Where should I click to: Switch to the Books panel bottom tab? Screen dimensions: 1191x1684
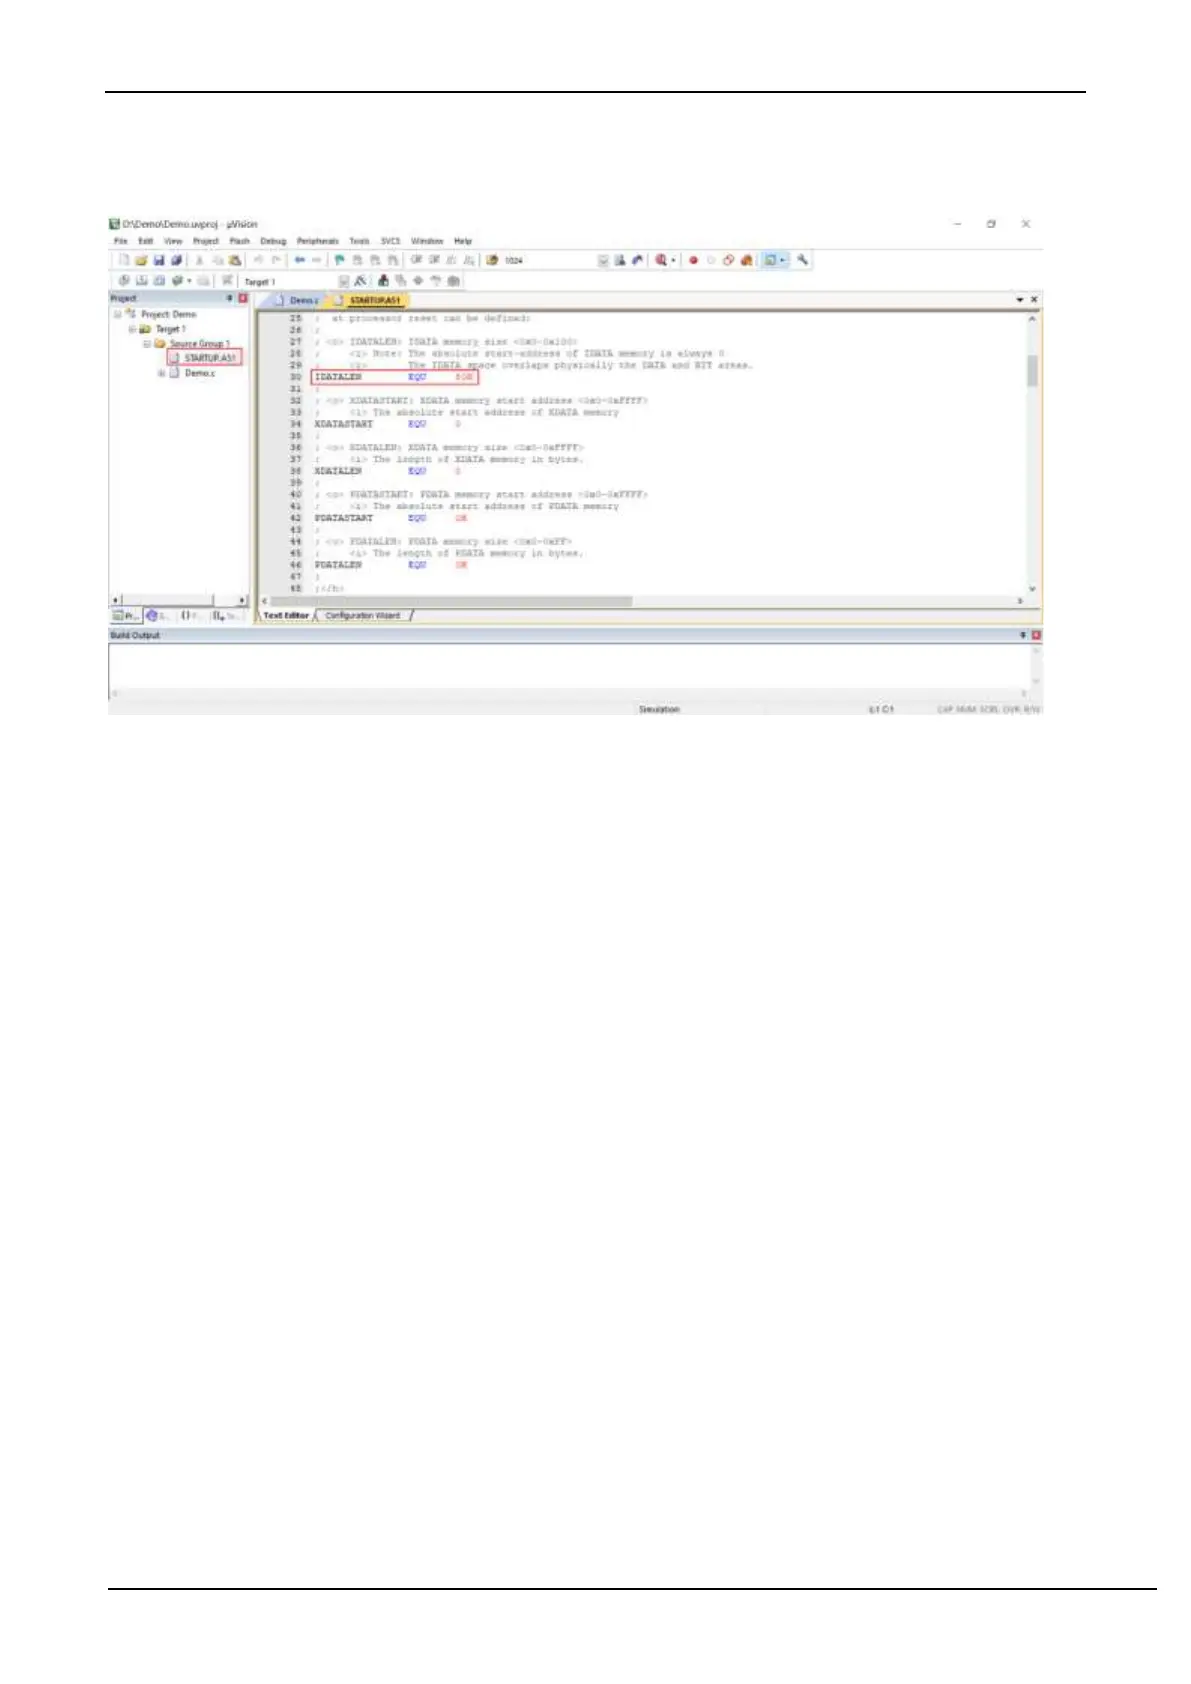(158, 616)
